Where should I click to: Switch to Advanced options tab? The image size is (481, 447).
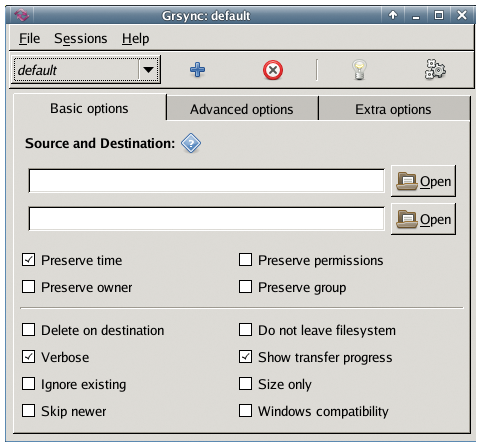(242, 109)
